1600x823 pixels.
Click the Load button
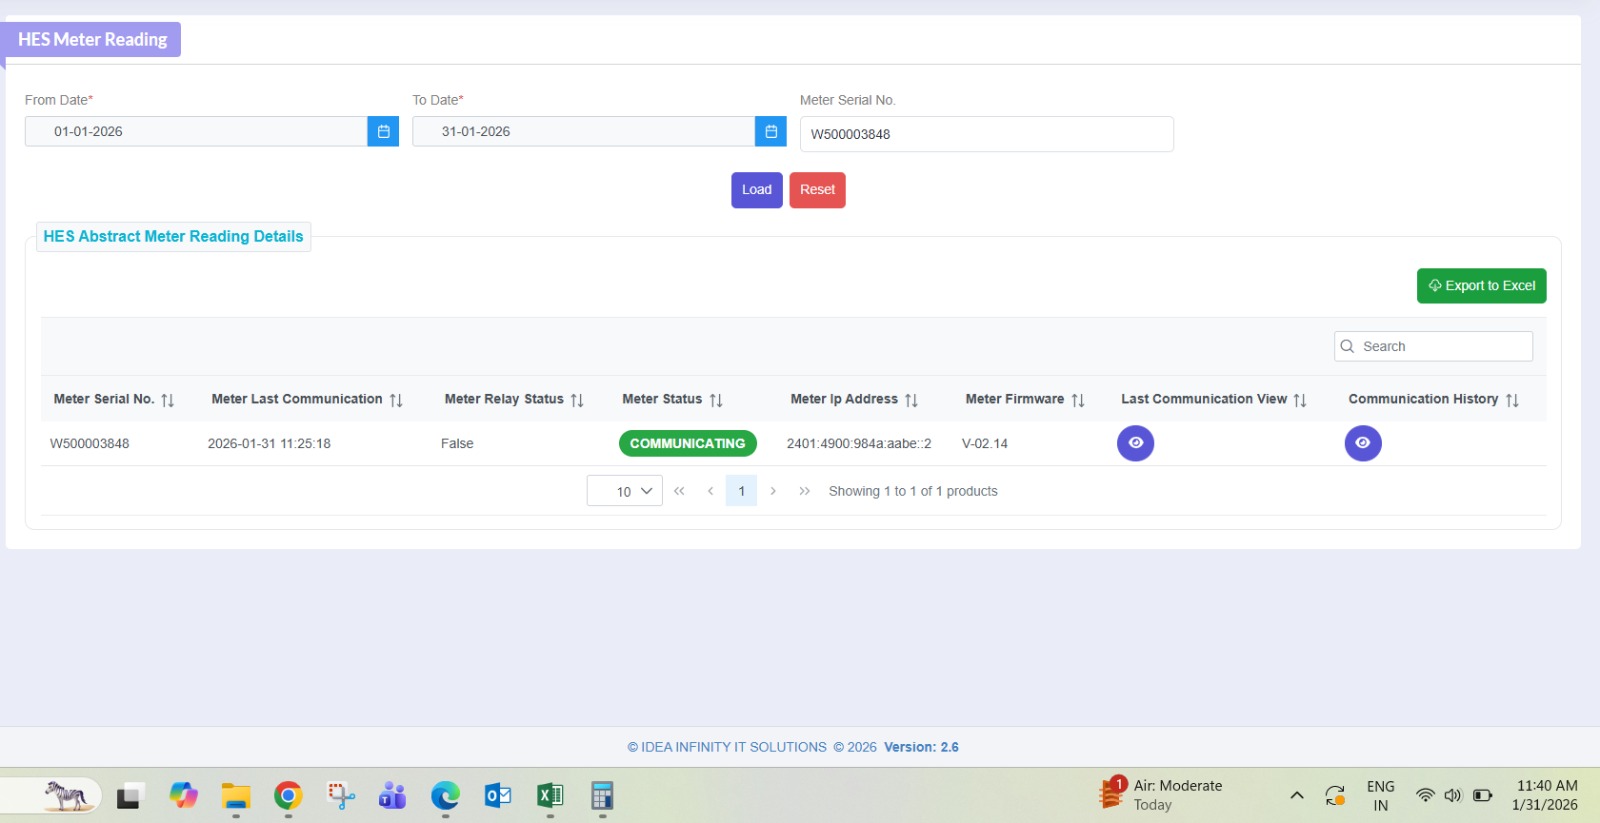click(756, 190)
